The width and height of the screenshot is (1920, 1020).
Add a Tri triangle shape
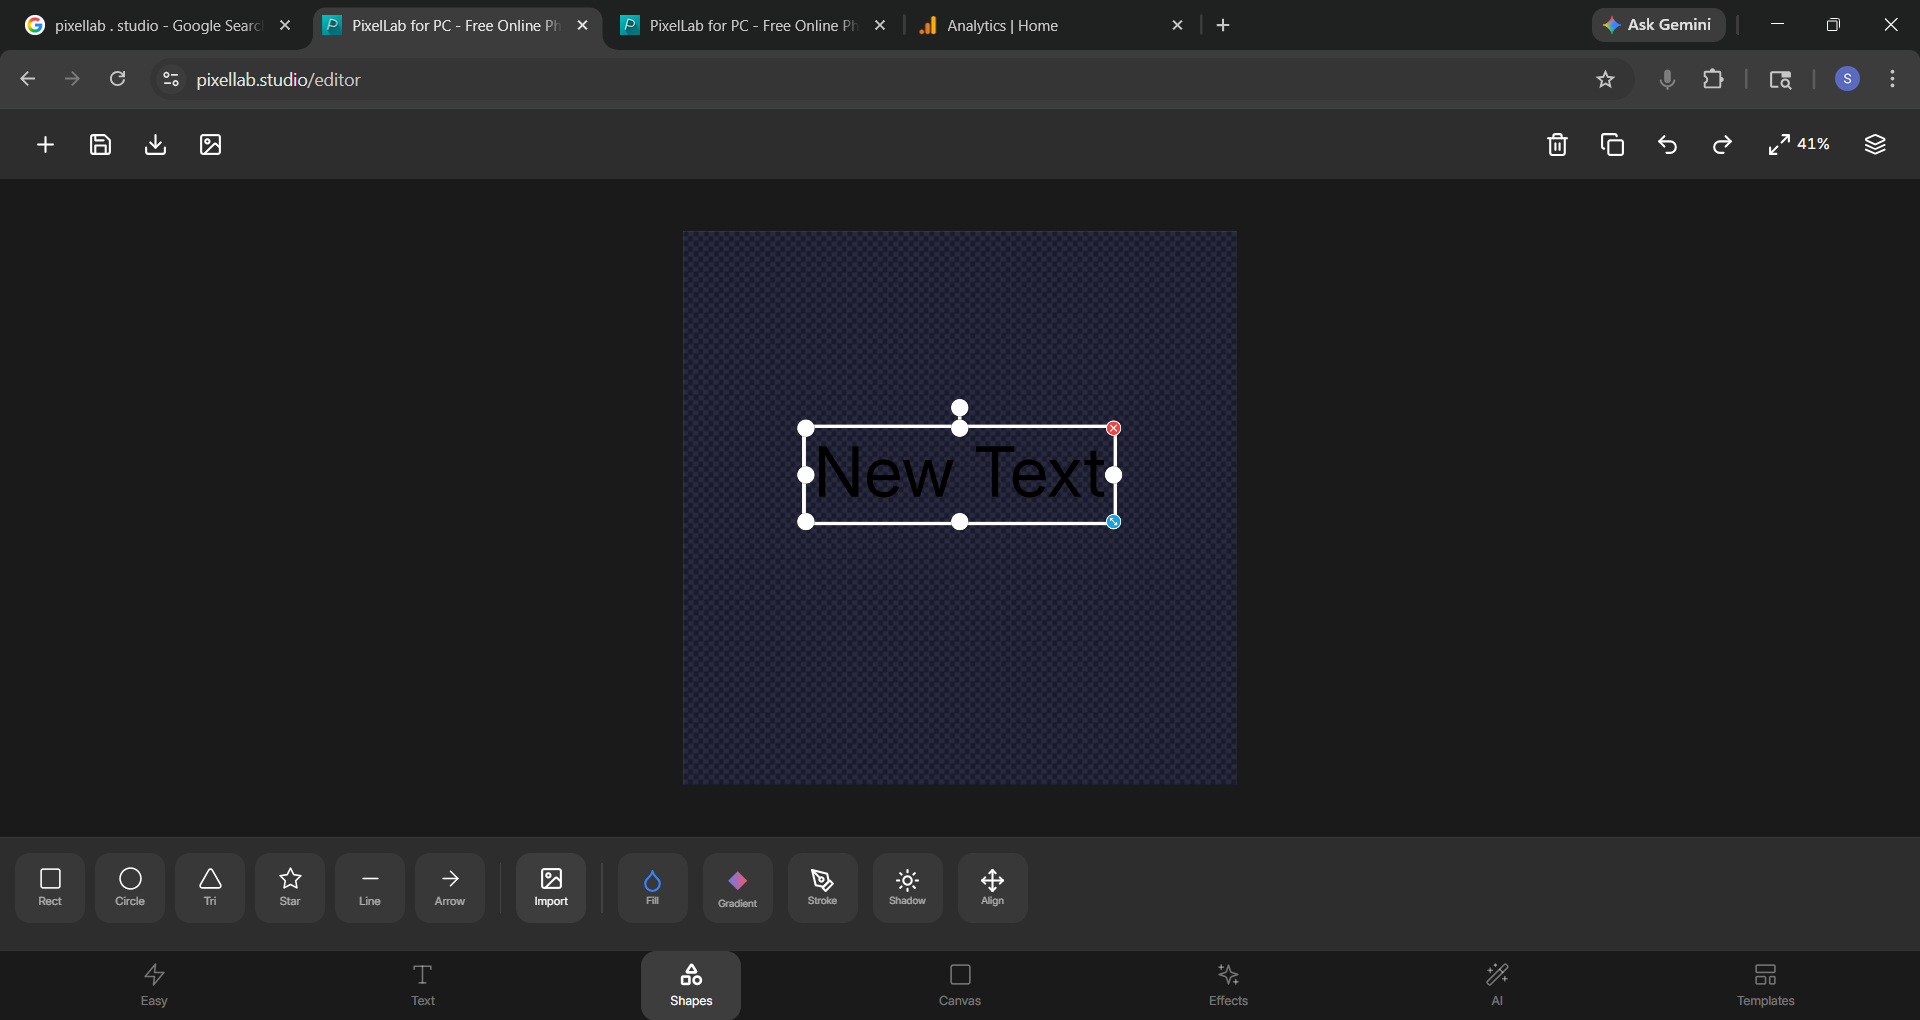(210, 887)
